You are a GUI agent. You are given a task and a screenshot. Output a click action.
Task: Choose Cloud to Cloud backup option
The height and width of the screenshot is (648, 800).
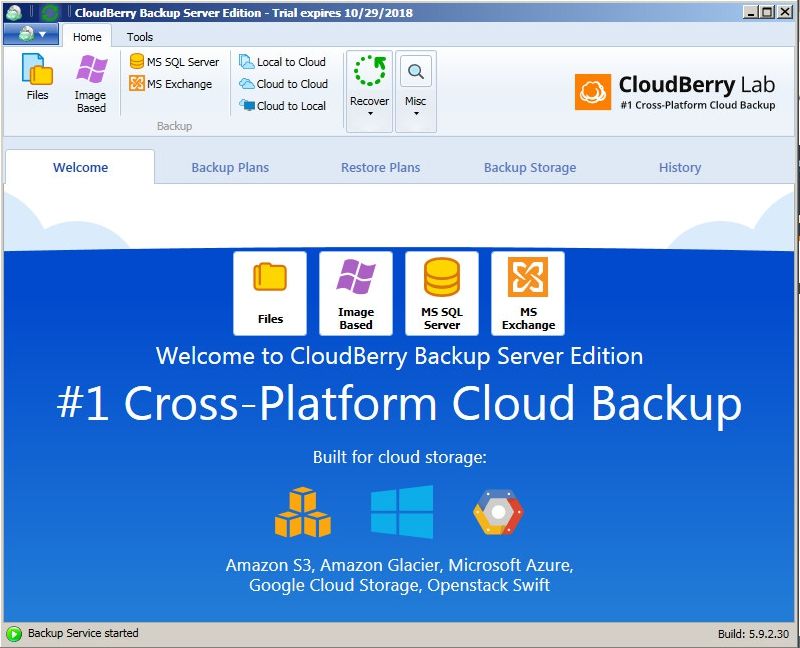click(283, 84)
